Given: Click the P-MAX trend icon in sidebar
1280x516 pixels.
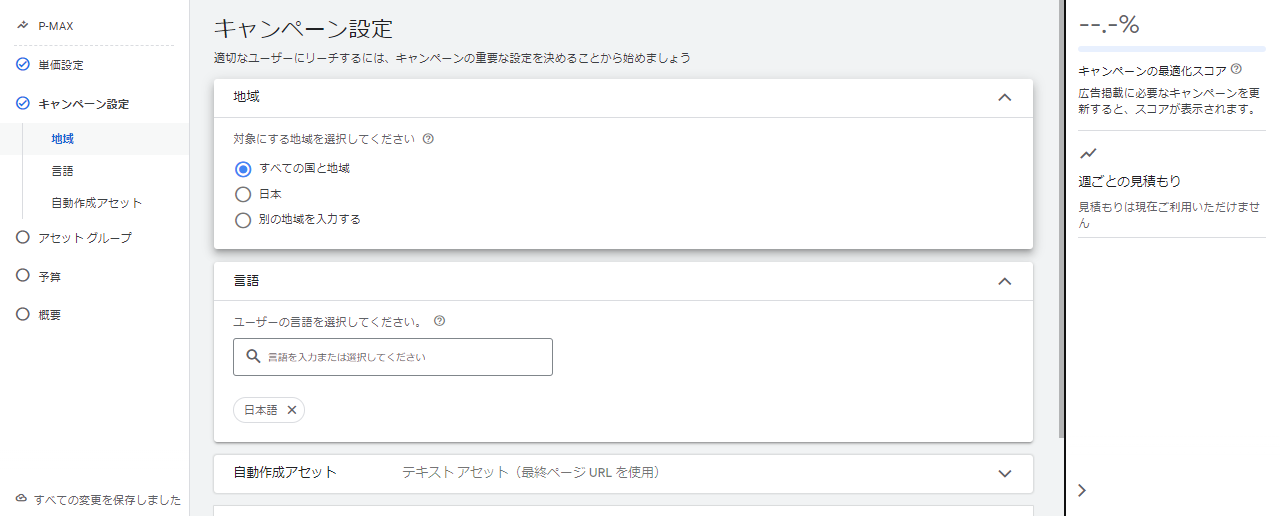Looking at the screenshot, I should click(x=23, y=26).
